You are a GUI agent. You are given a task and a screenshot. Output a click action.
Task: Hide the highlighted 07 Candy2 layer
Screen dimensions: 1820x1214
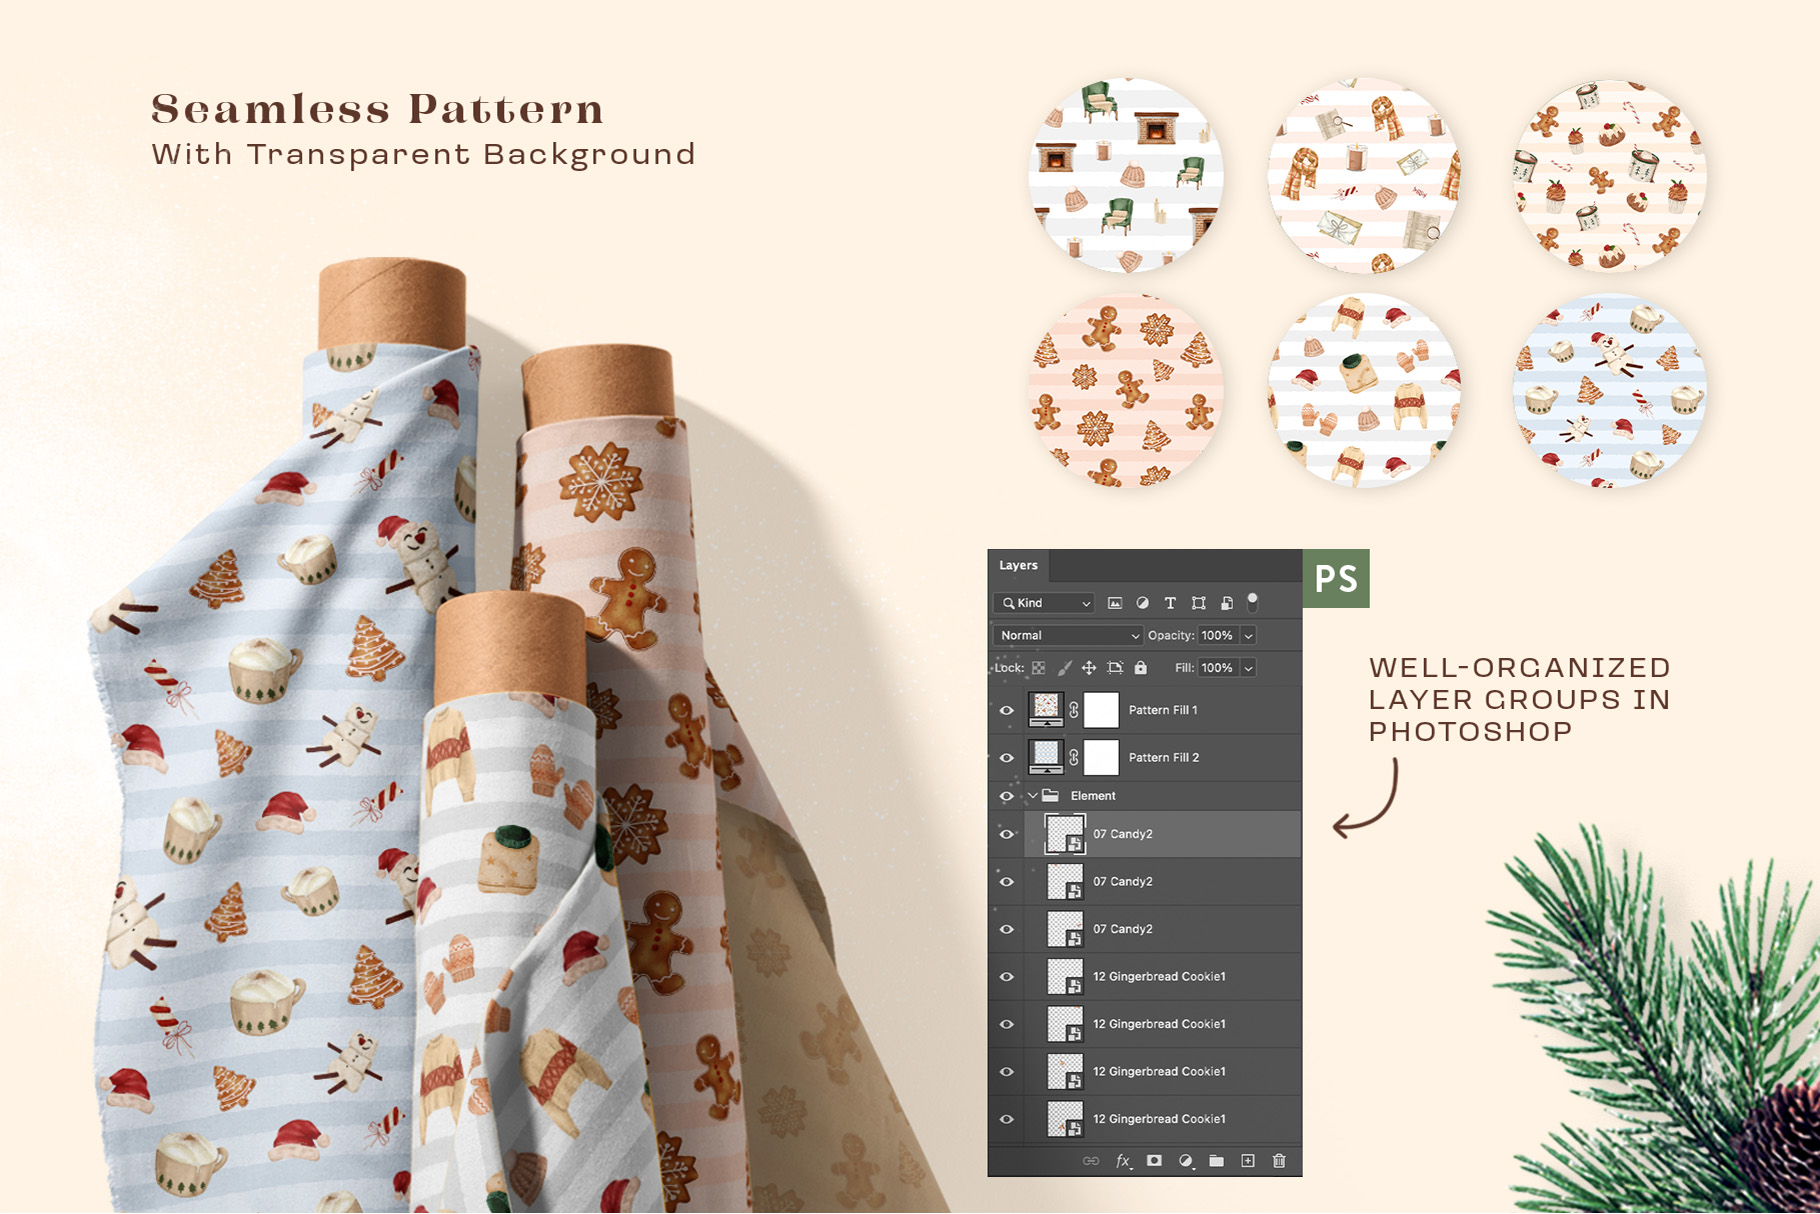point(1007,834)
